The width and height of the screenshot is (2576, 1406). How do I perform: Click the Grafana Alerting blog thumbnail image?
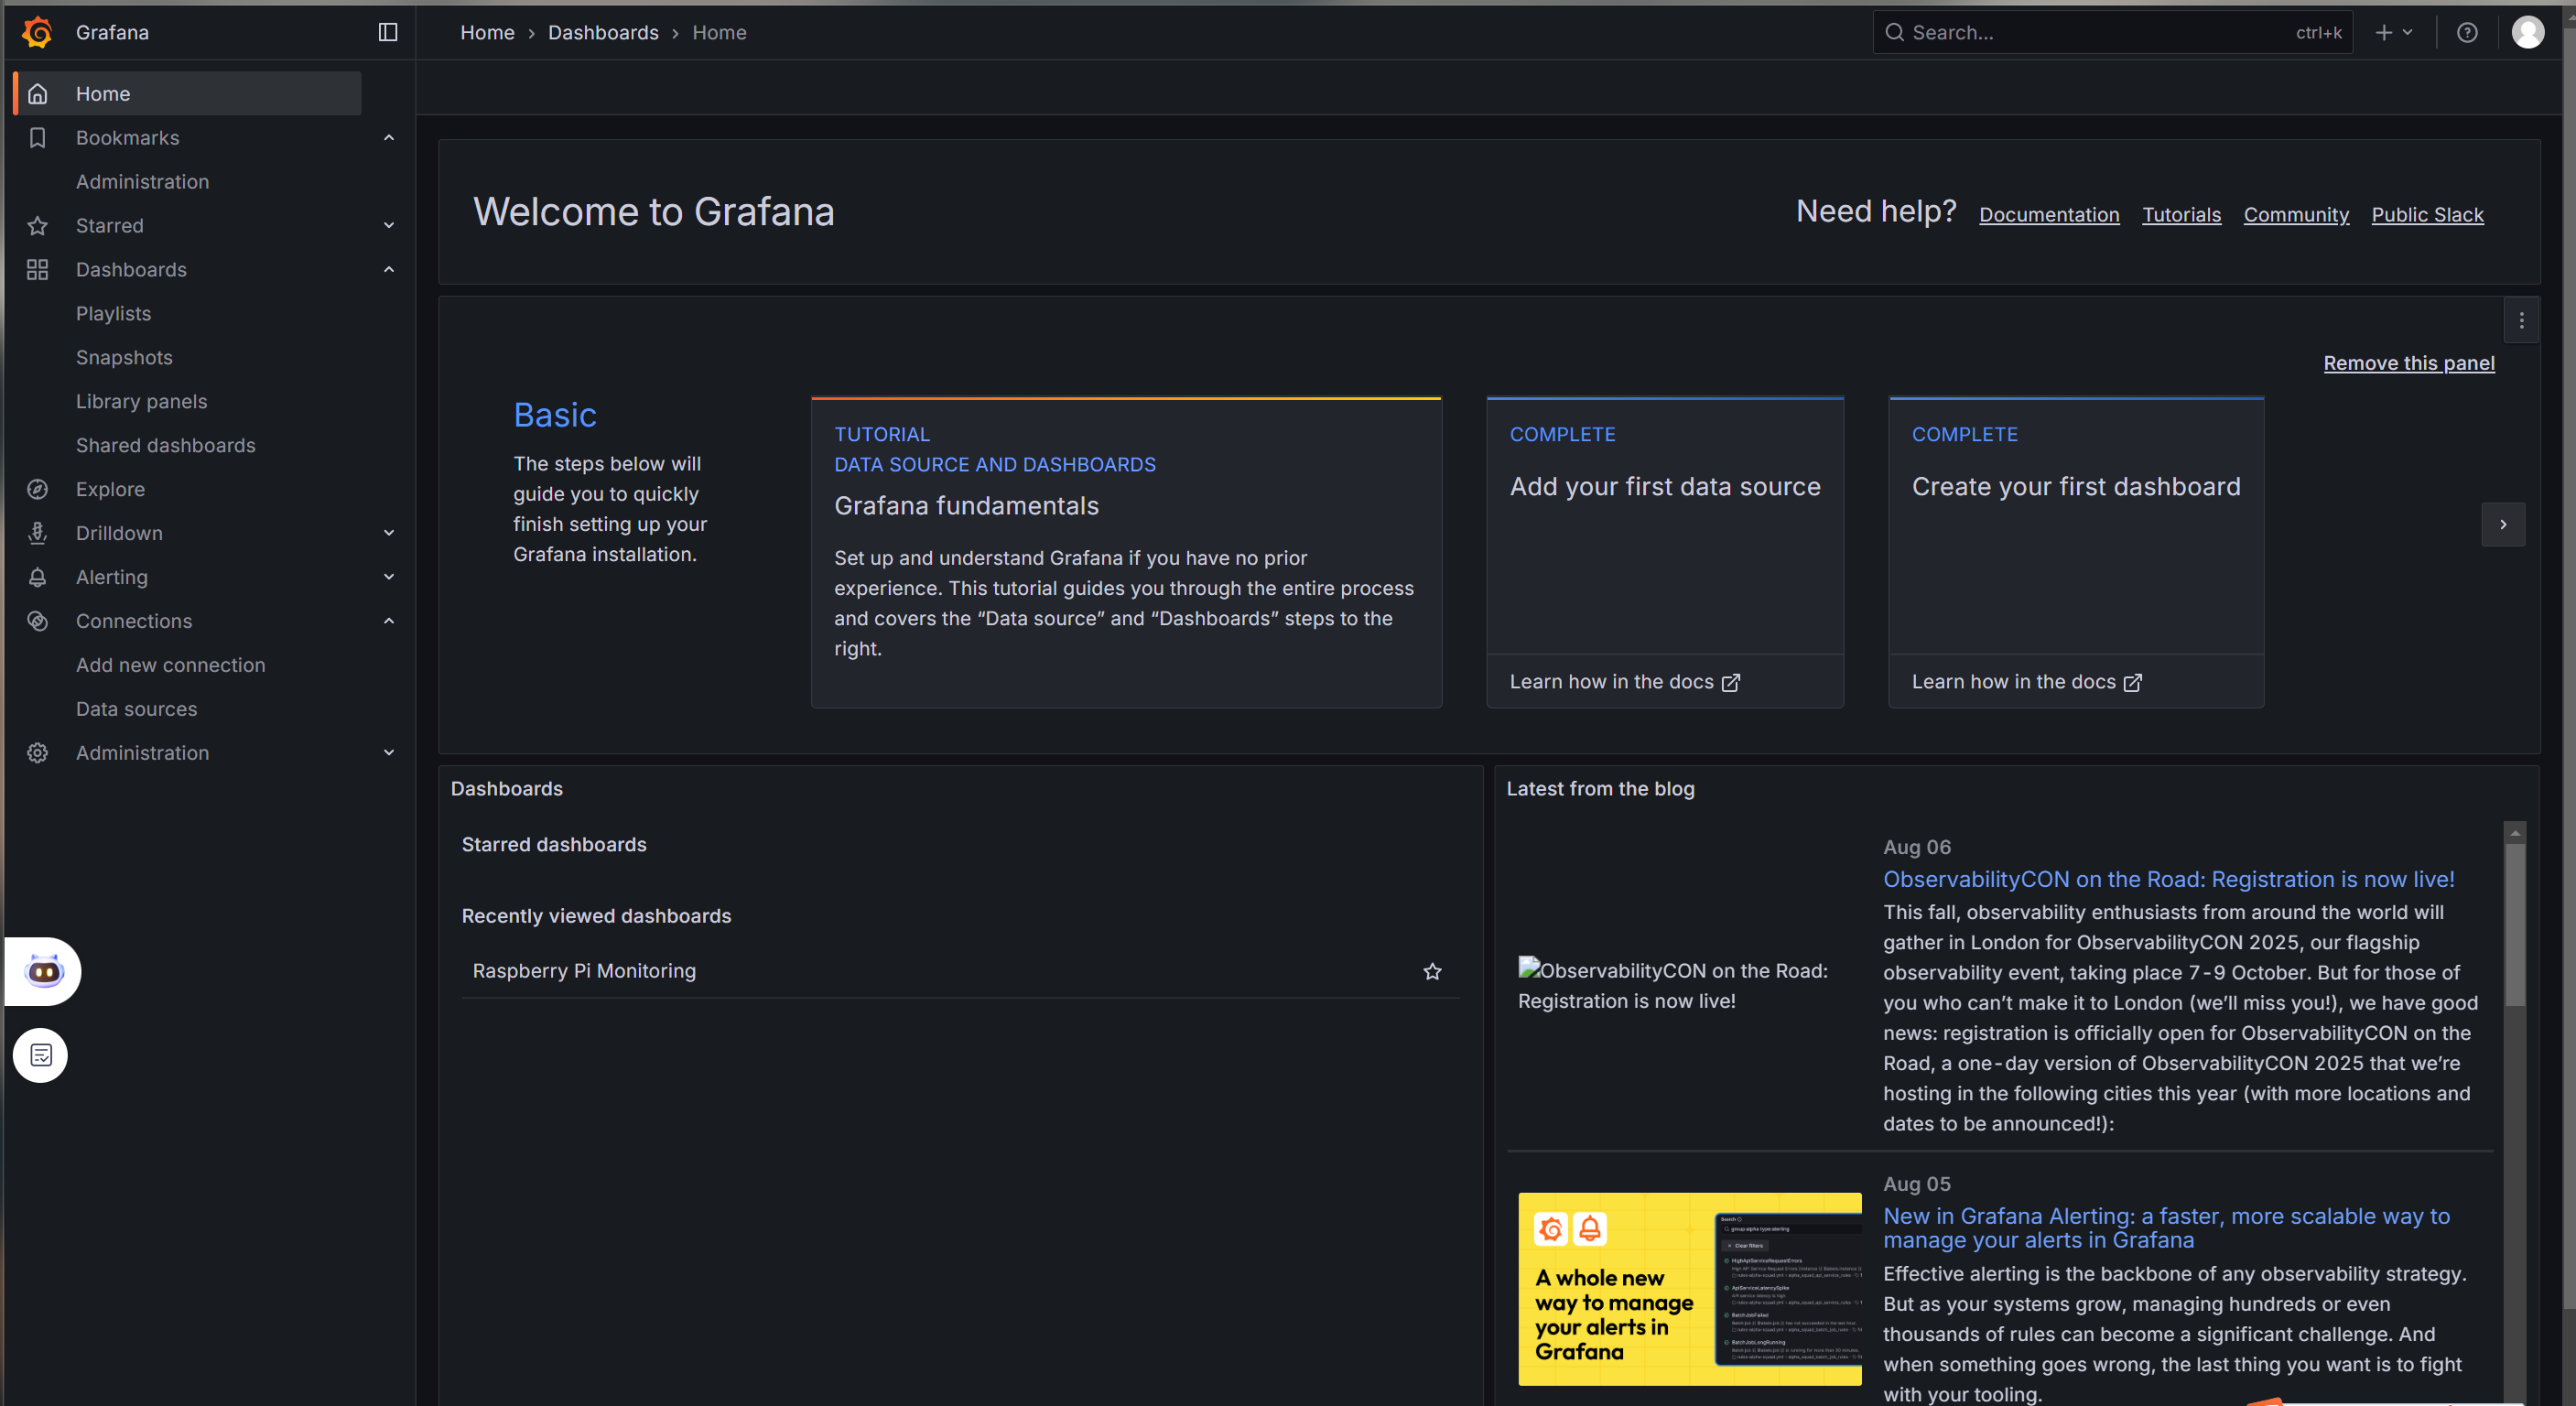[x=1689, y=1288]
